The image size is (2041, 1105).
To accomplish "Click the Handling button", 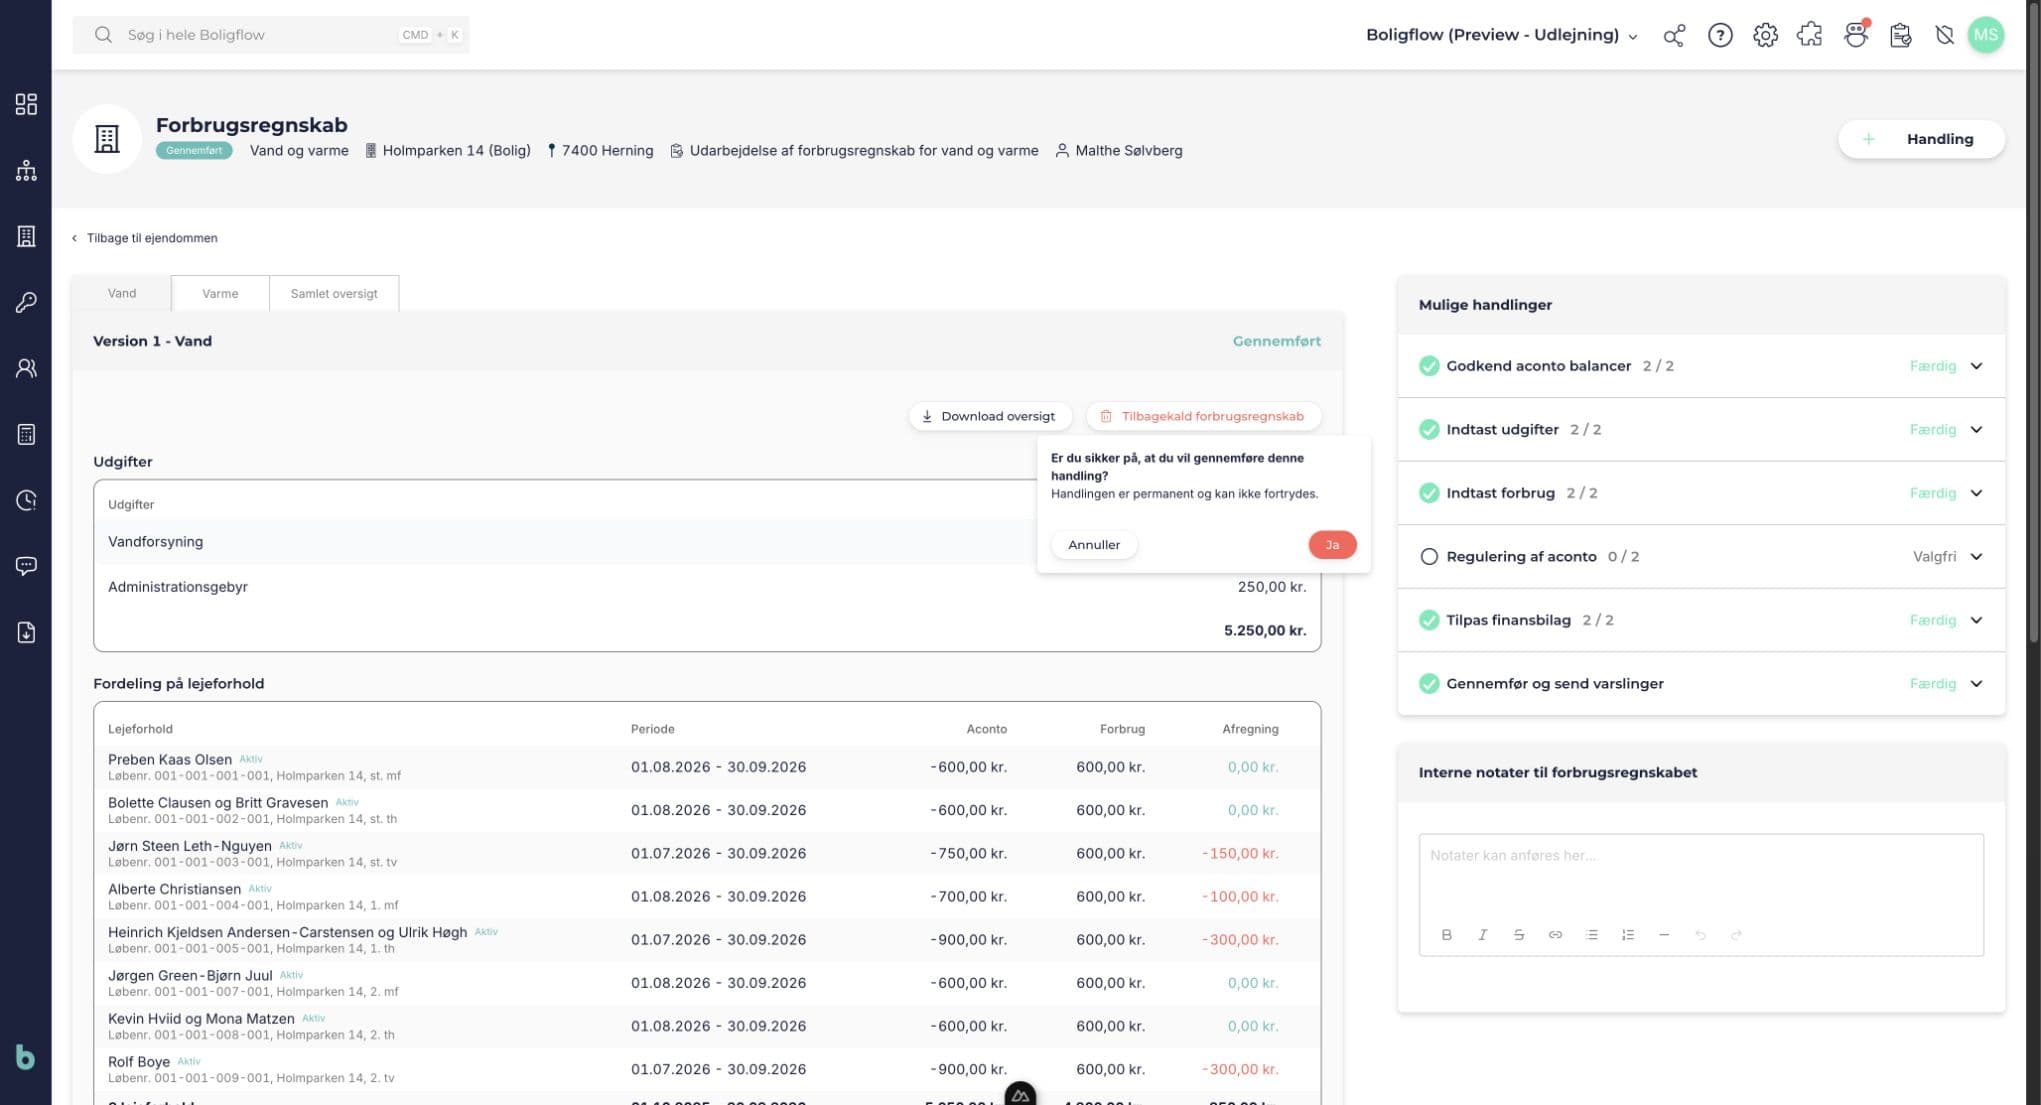I will click(1921, 139).
